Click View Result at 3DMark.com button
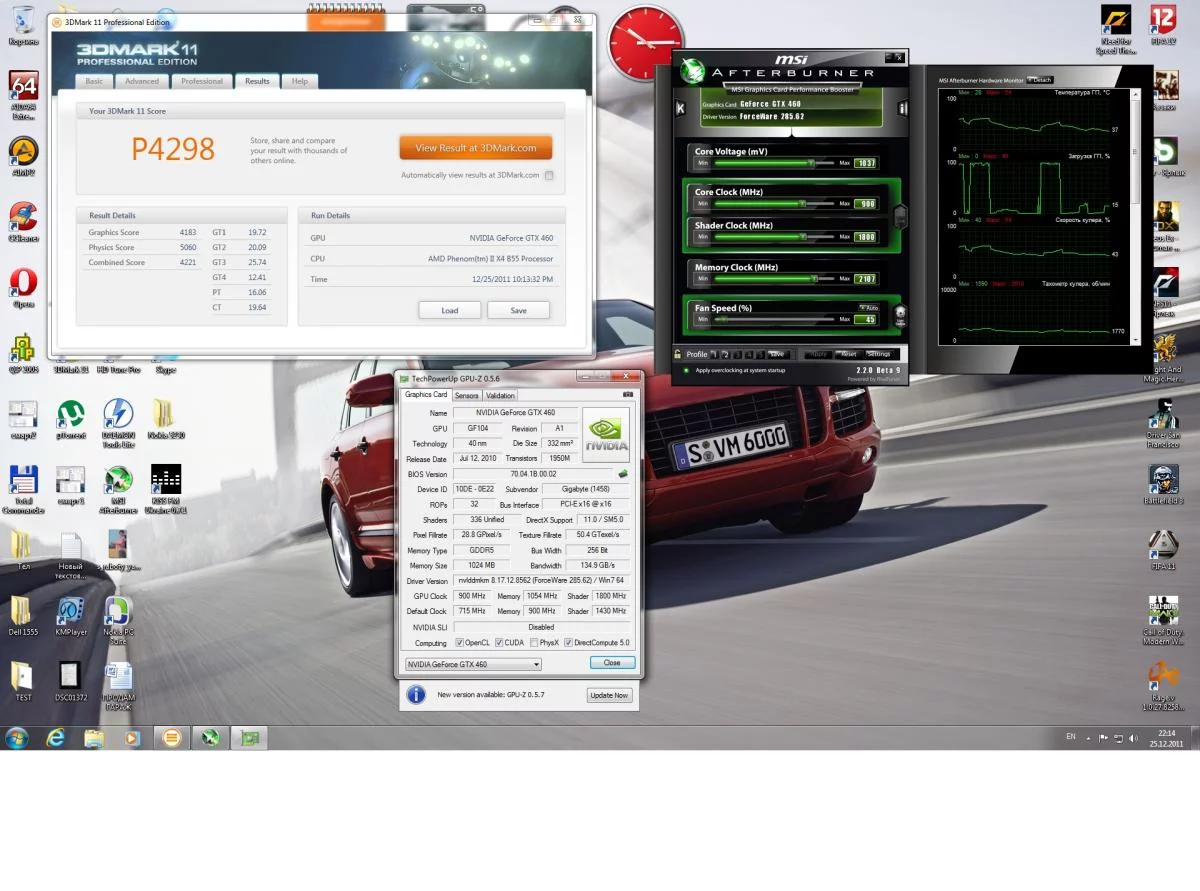 click(x=476, y=147)
